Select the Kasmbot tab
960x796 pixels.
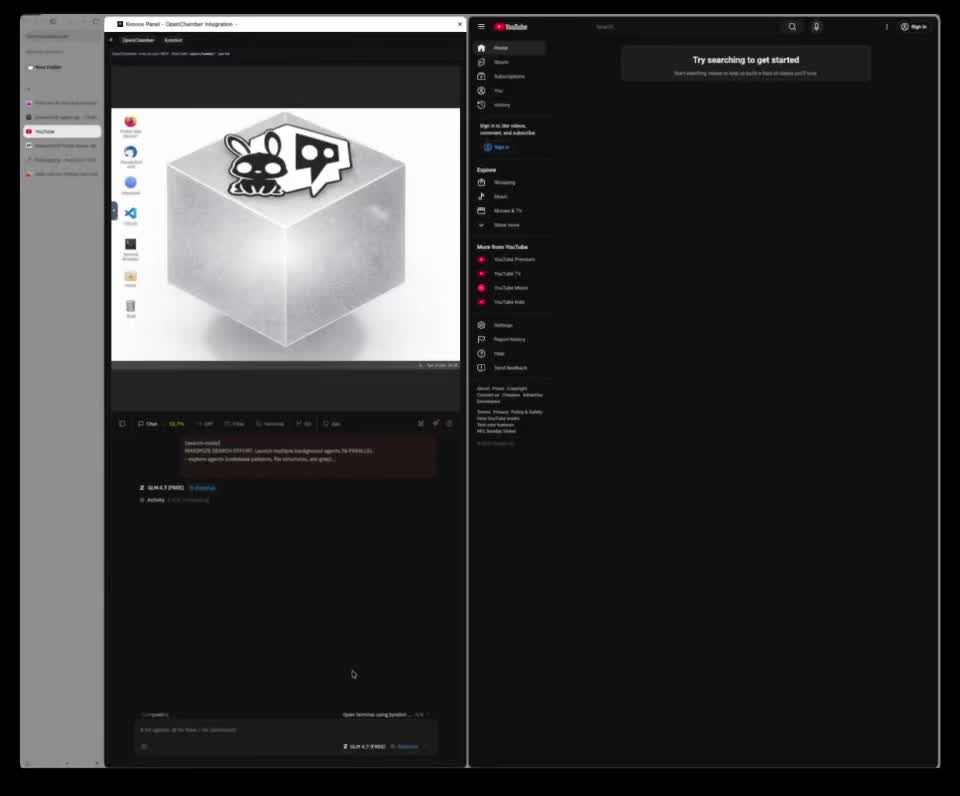(173, 40)
